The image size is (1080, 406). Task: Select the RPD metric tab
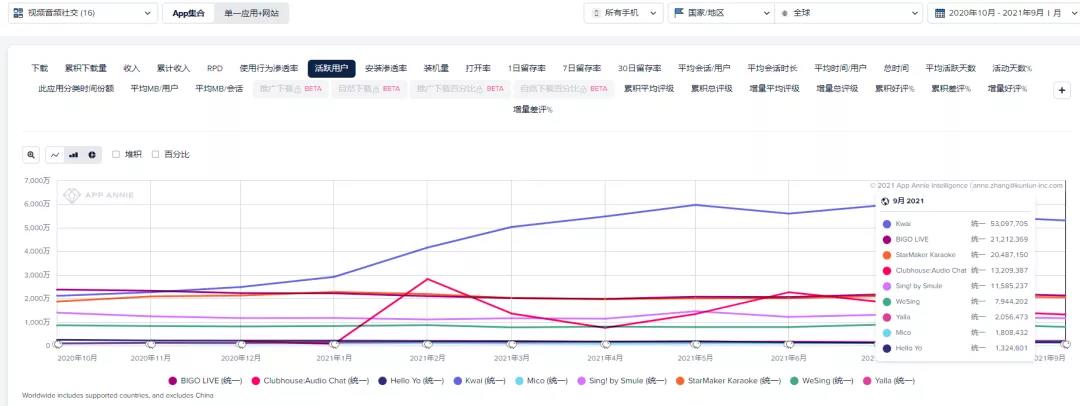point(215,68)
